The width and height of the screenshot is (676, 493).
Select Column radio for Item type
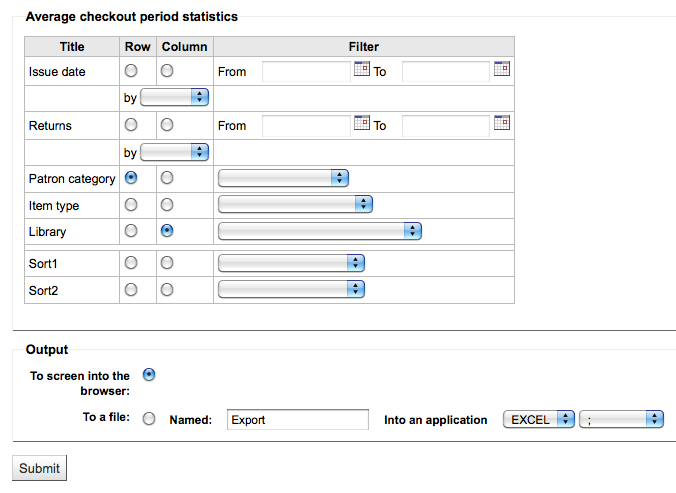[x=167, y=205]
